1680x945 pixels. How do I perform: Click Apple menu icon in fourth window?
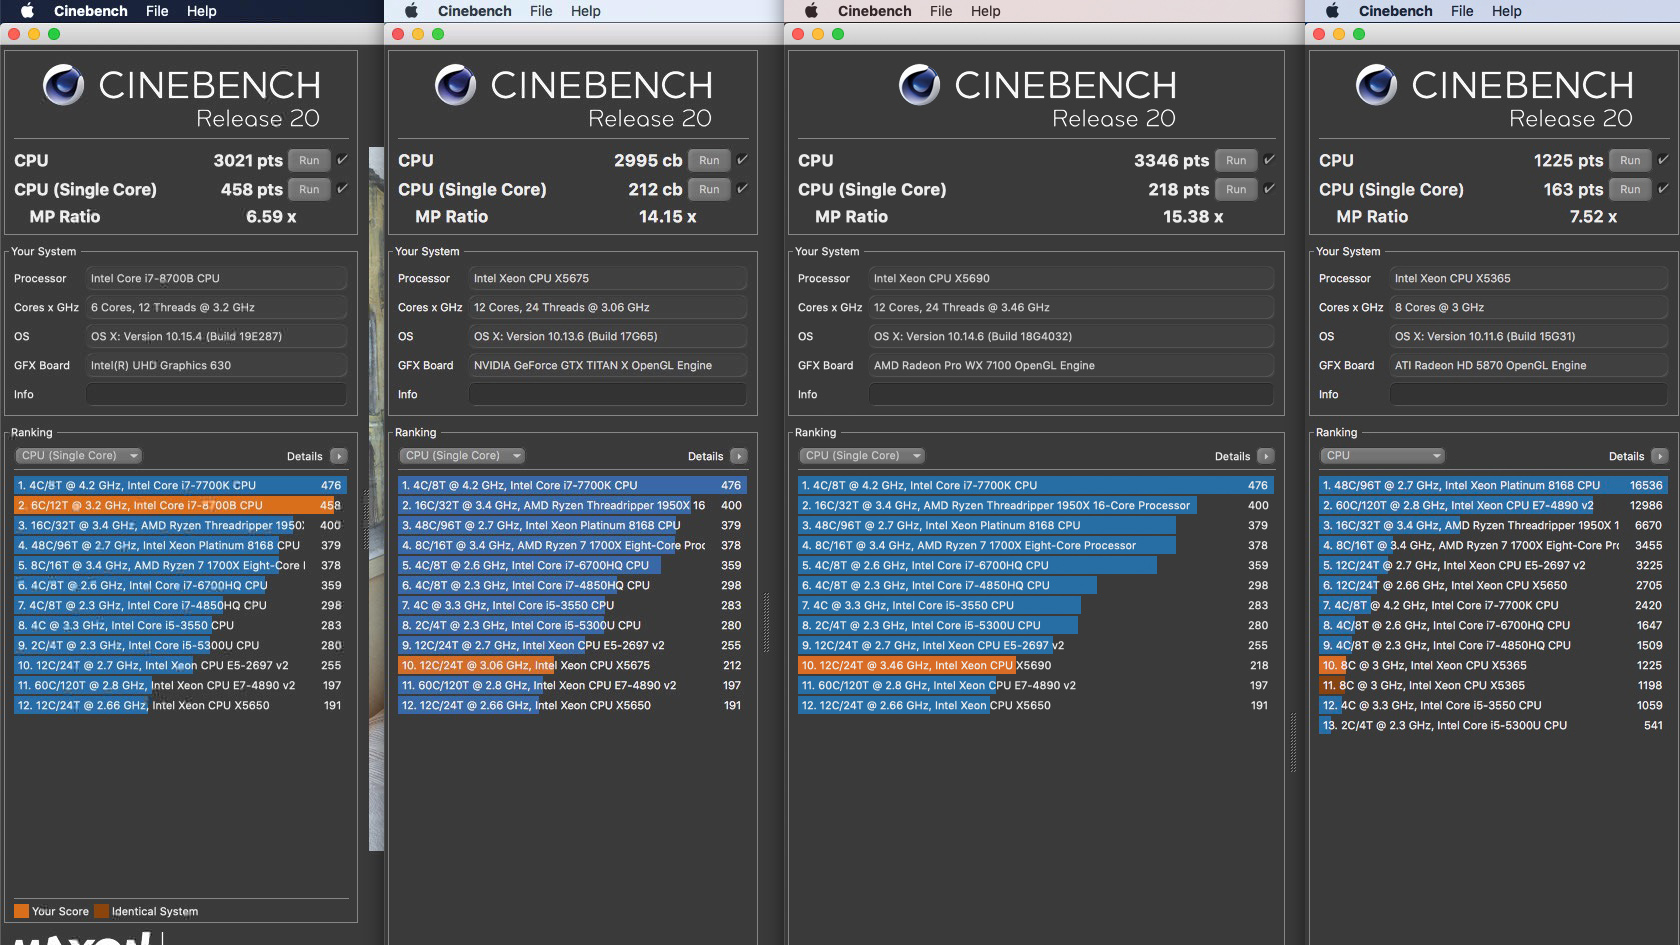pos(1332,11)
